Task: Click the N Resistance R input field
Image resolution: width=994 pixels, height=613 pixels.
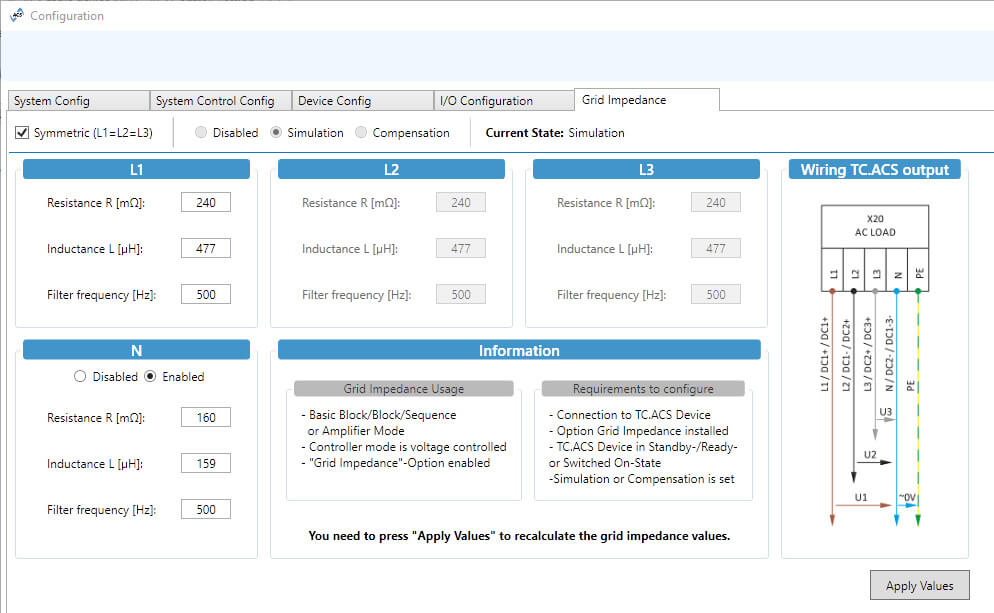Action: coord(206,418)
